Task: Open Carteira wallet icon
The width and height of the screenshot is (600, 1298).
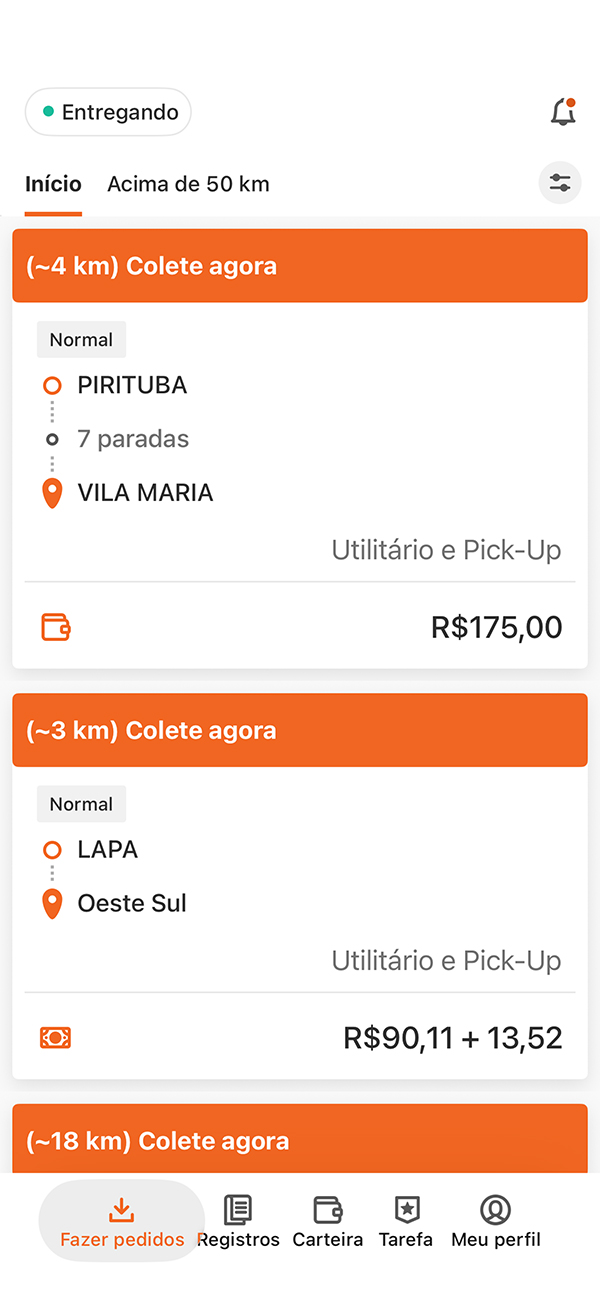Action: (328, 1209)
